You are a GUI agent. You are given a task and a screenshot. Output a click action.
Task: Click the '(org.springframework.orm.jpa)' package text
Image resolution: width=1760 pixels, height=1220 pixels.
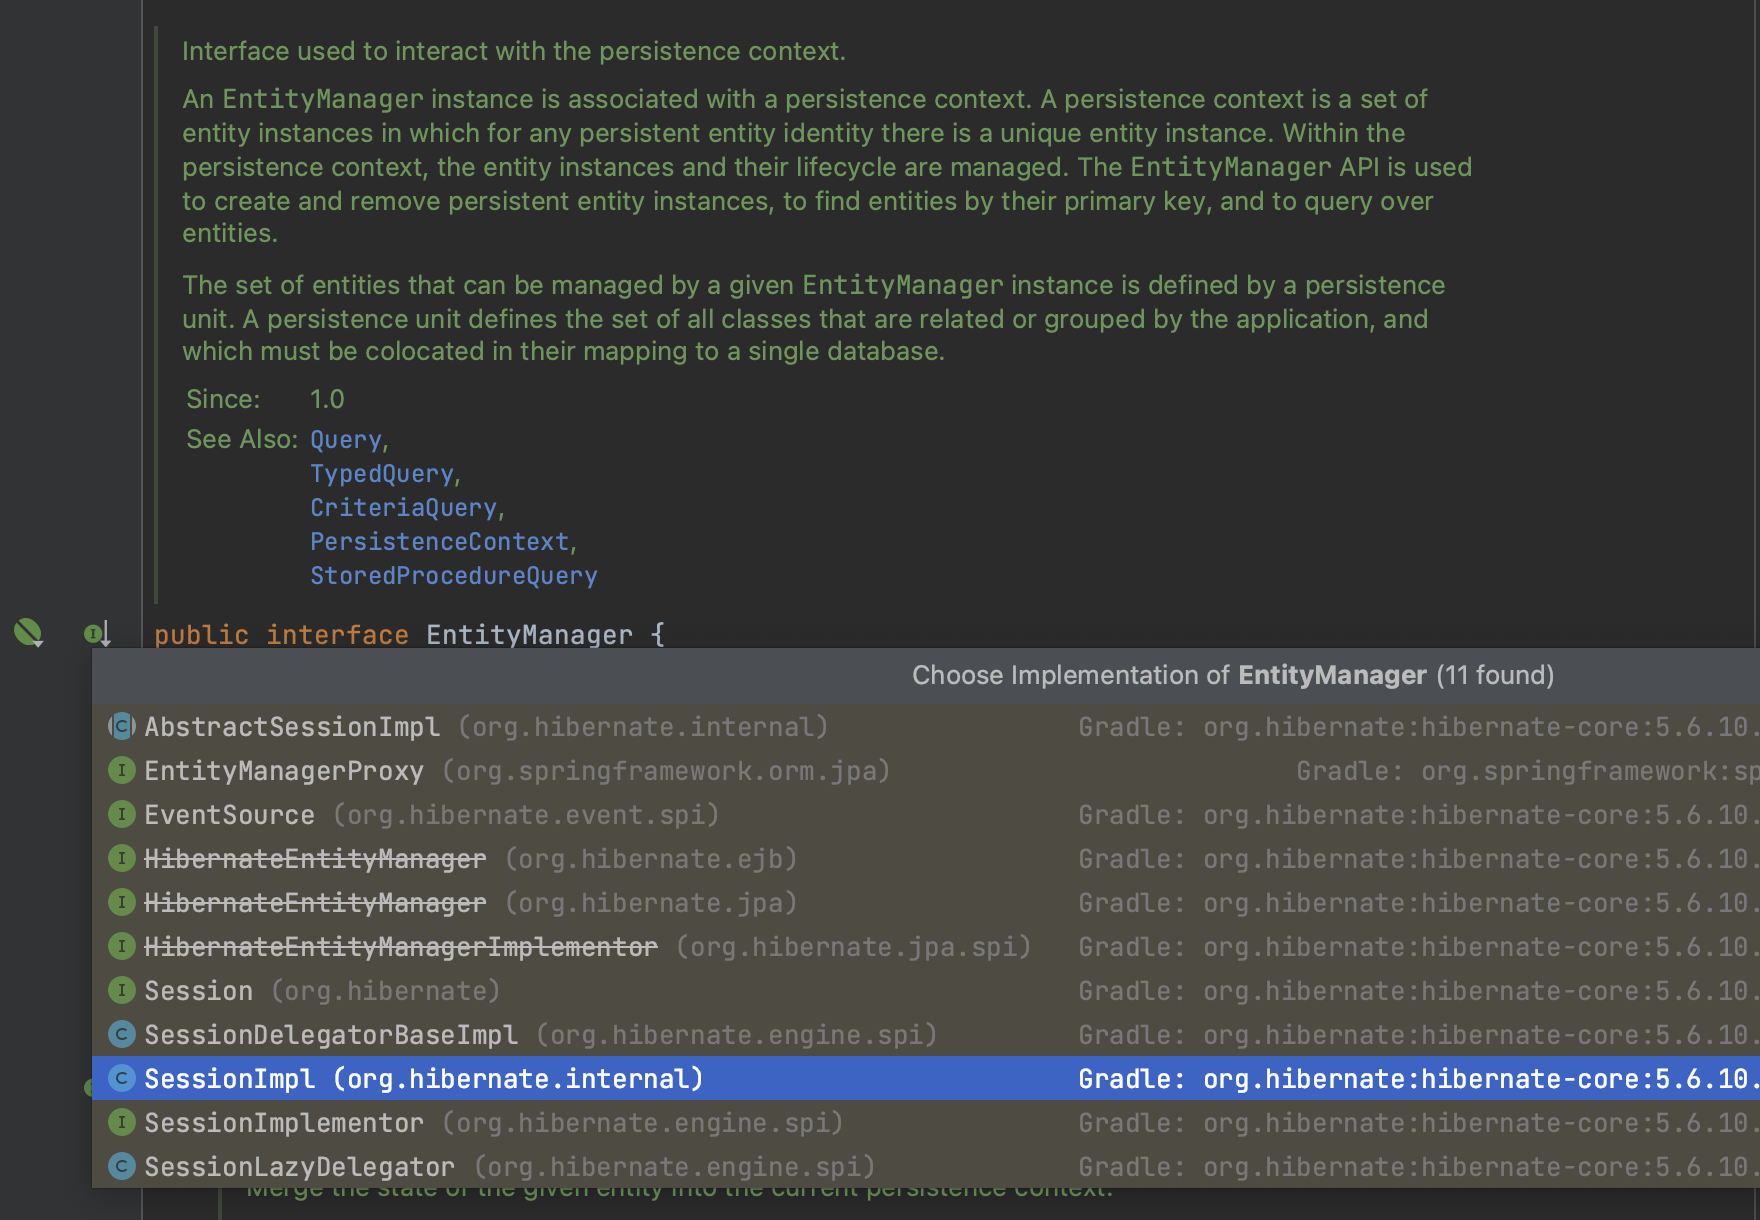(666, 770)
